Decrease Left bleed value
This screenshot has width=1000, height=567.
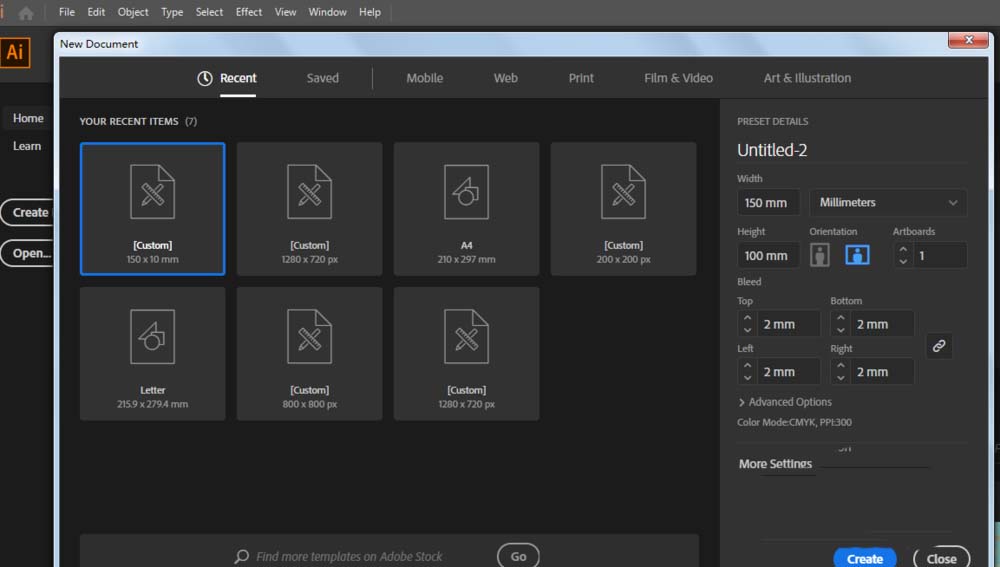[x=747, y=378]
